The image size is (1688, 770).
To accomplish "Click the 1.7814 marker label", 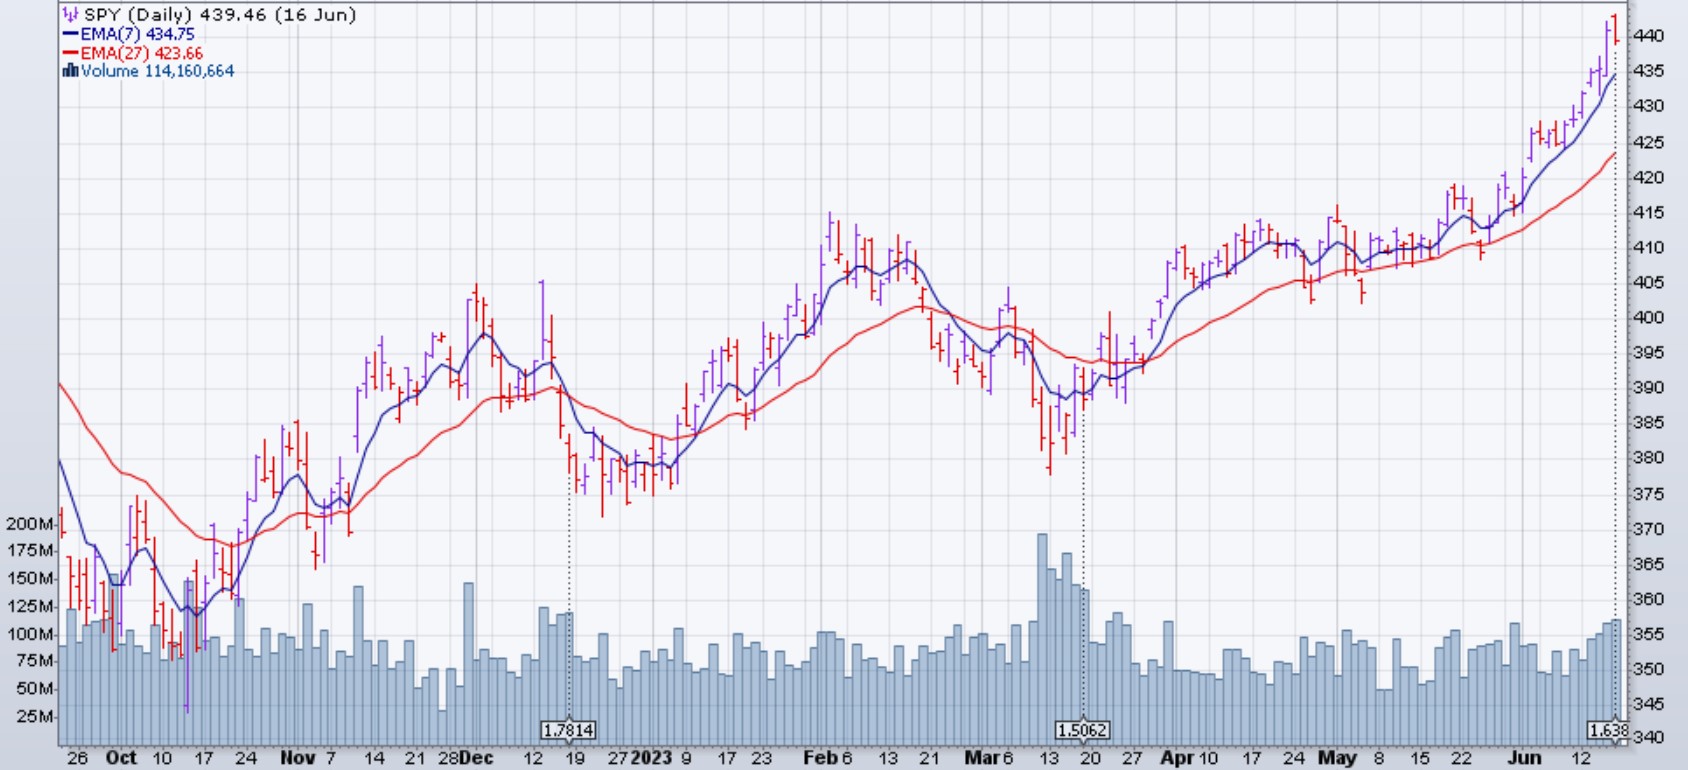I will [568, 731].
